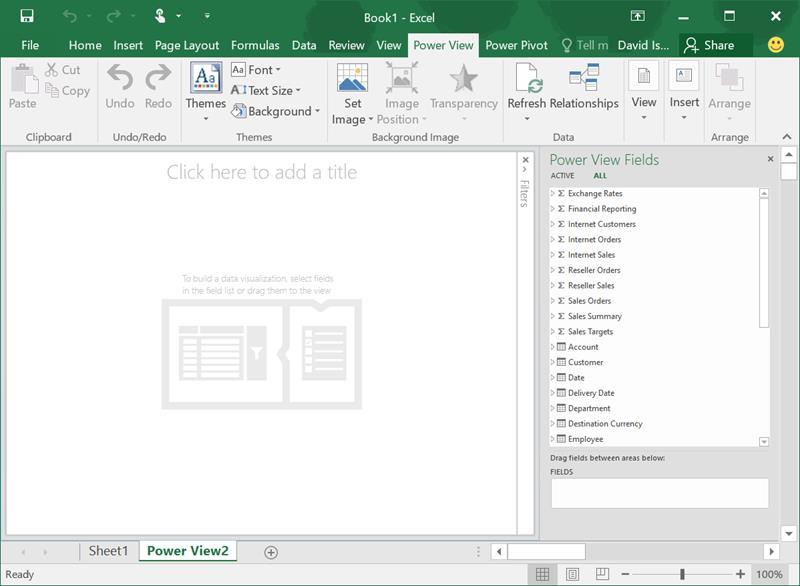Click the Copy button

68,91
